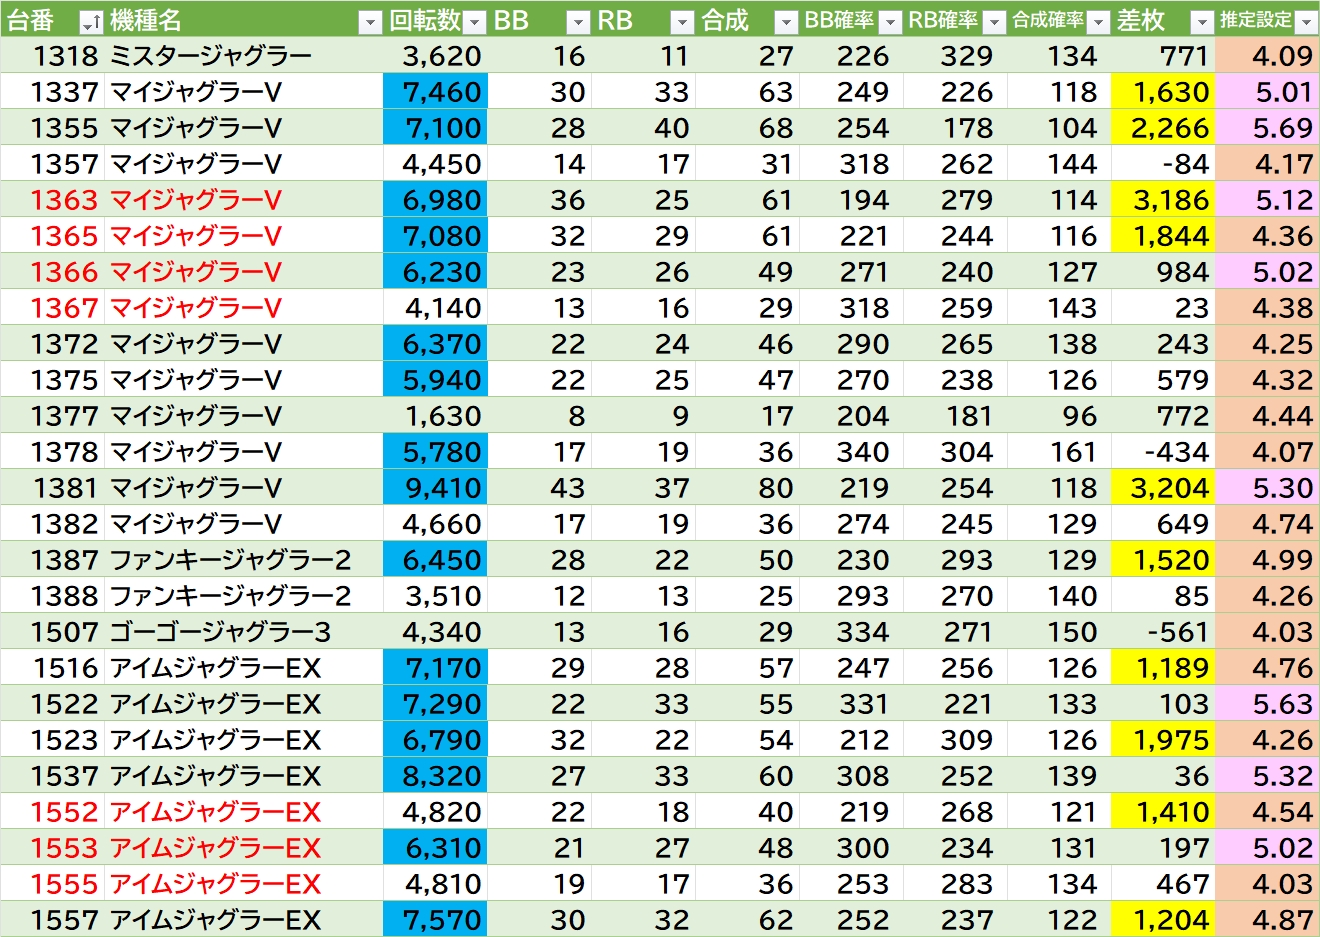Screen dimensions: 1320x937
Task: Select the yellow 1,189 difference cell
Action: coord(1164,668)
